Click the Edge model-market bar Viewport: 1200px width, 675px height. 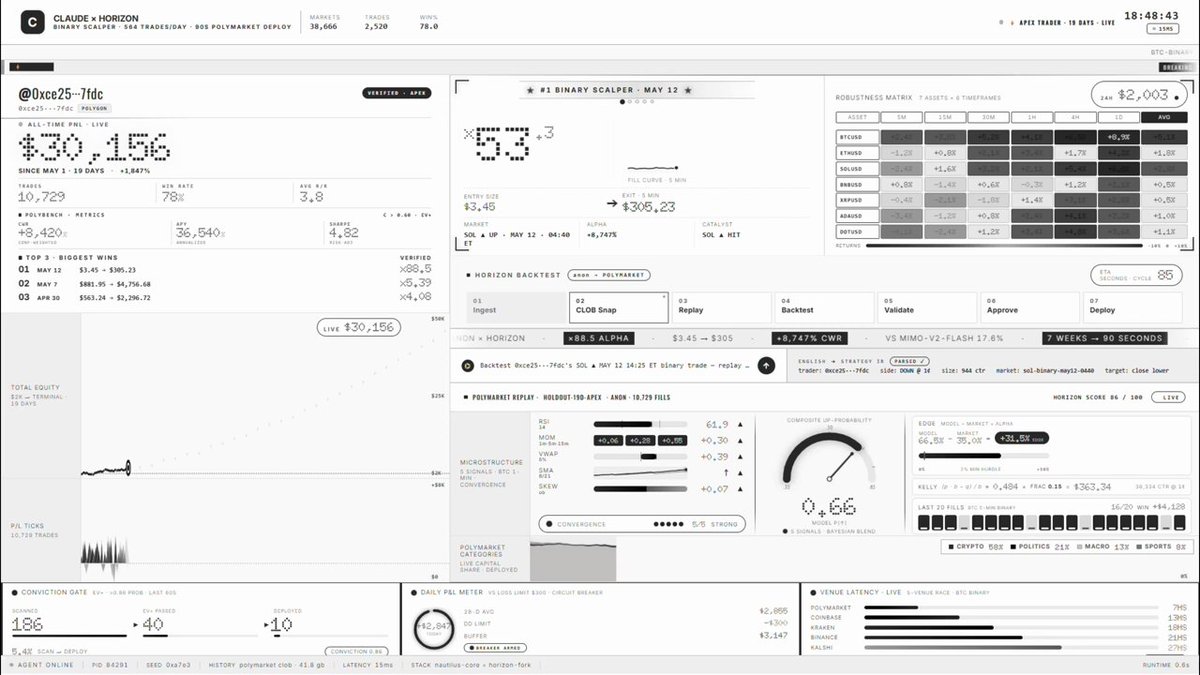tap(983, 457)
